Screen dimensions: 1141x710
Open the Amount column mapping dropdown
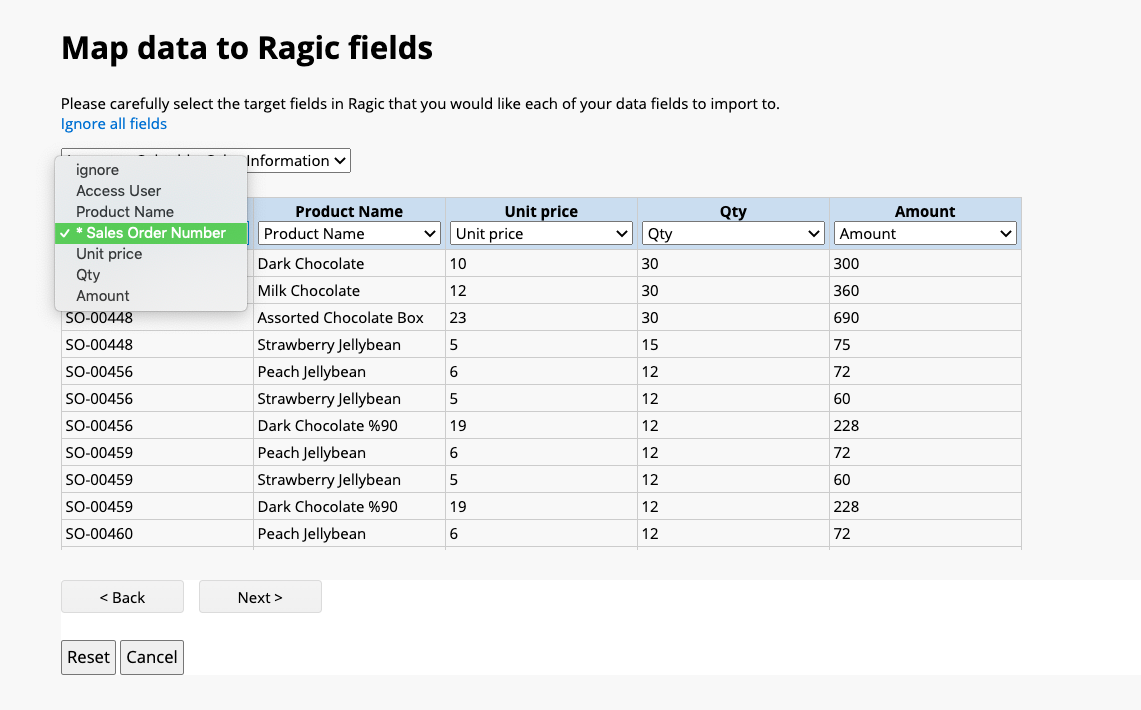point(925,234)
